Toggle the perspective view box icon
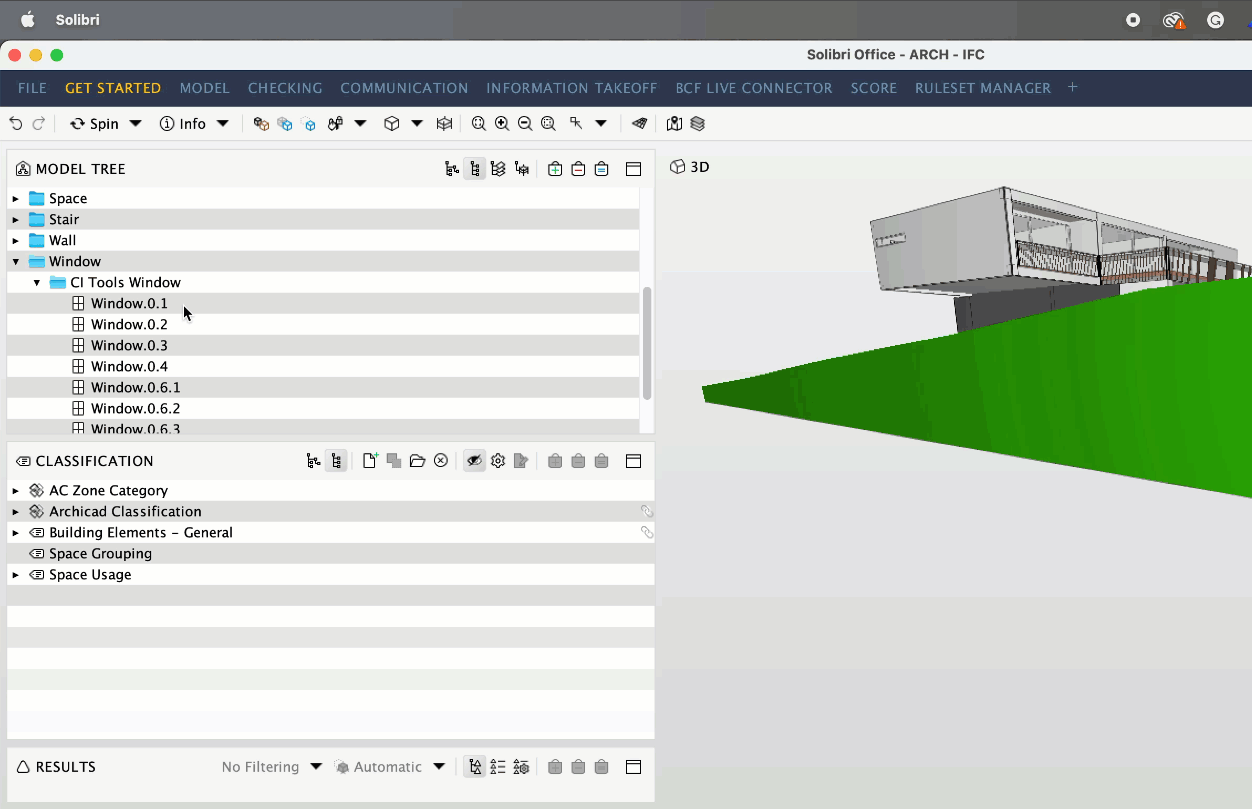The image size is (1252, 809). 445,124
